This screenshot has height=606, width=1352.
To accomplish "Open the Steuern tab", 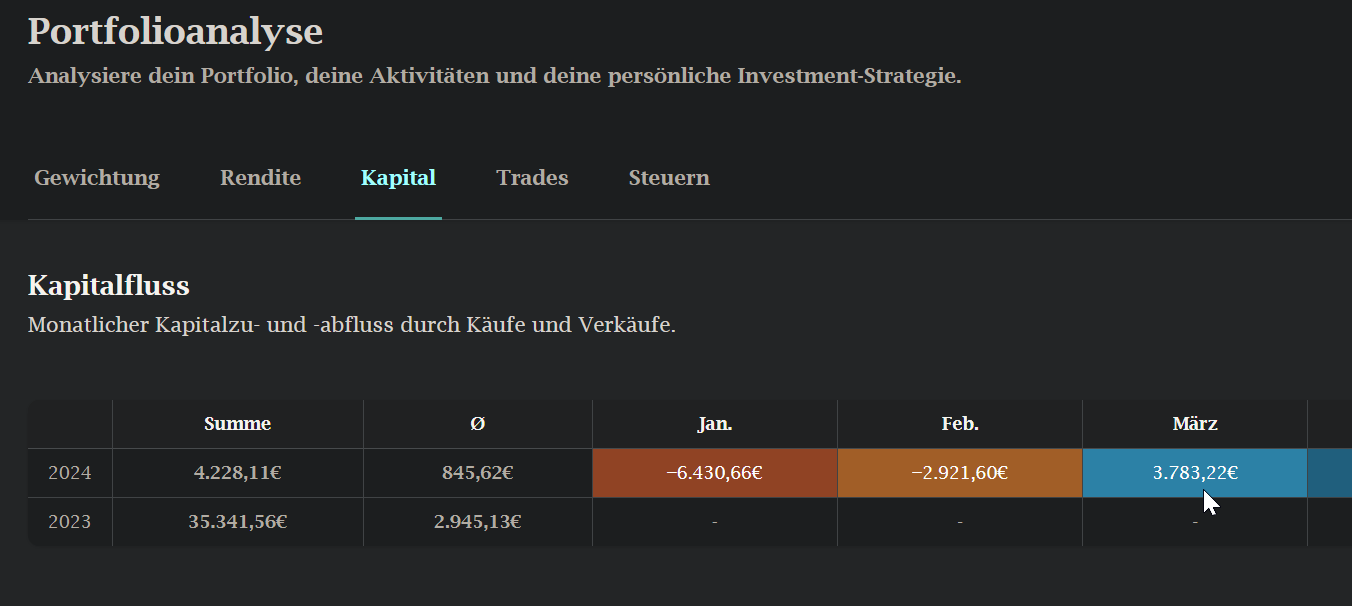I will tap(669, 178).
